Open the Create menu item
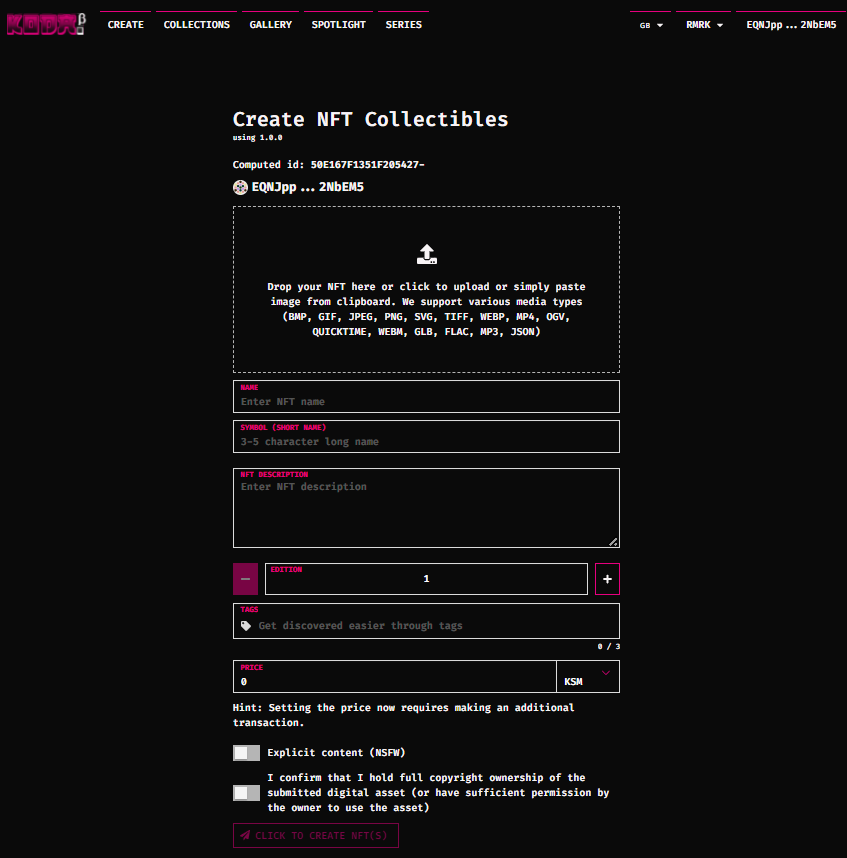Viewport: 847px width, 858px height. [125, 24]
